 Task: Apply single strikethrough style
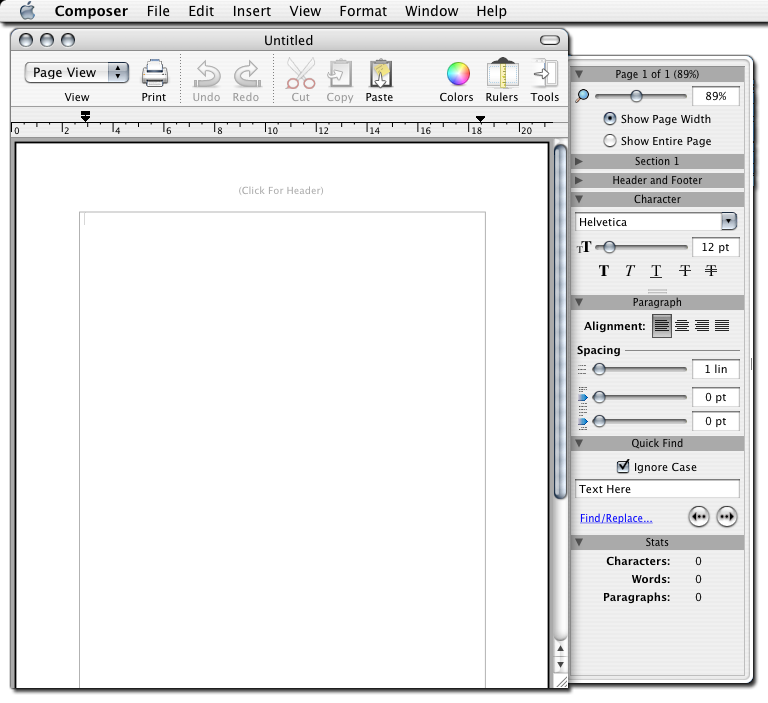pos(685,270)
